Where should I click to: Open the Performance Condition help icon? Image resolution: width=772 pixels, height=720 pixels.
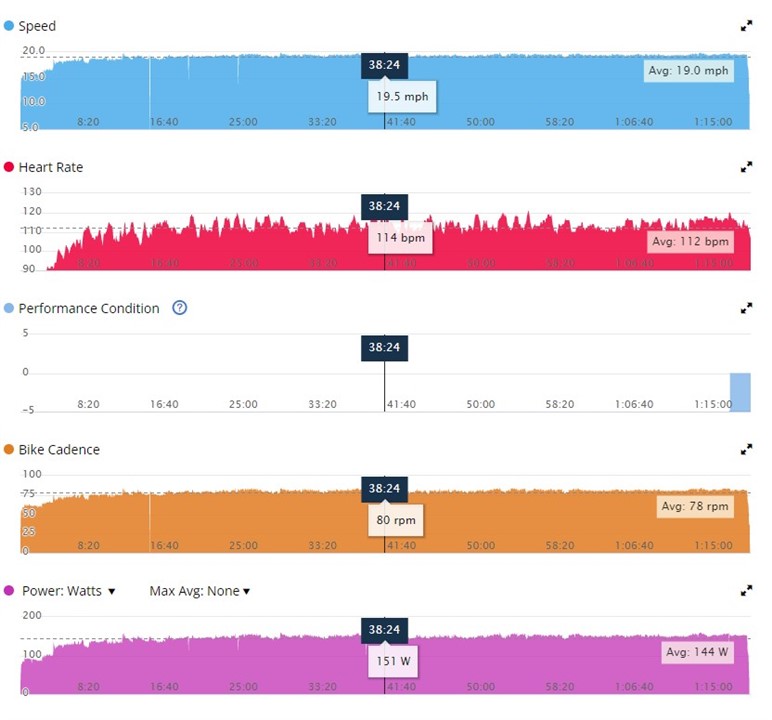click(x=180, y=308)
